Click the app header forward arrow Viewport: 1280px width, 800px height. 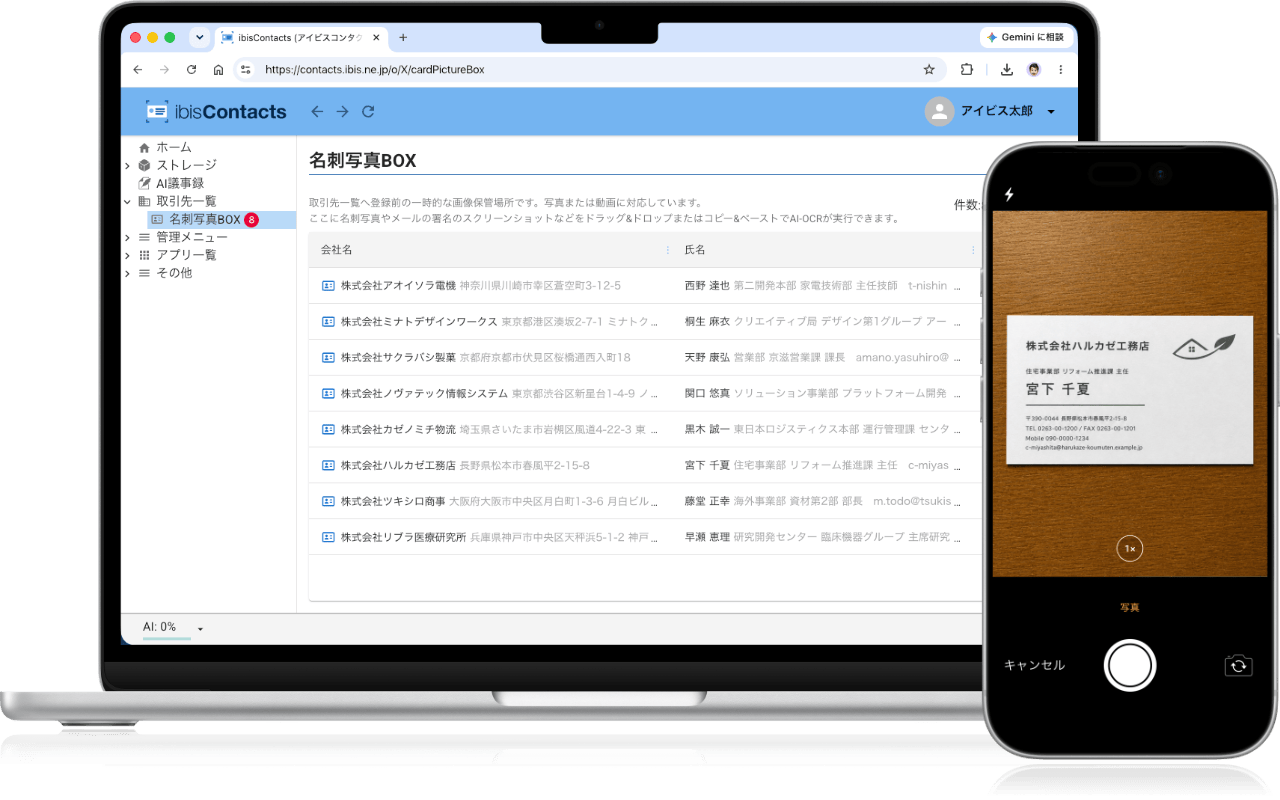pyautogui.click(x=342, y=112)
